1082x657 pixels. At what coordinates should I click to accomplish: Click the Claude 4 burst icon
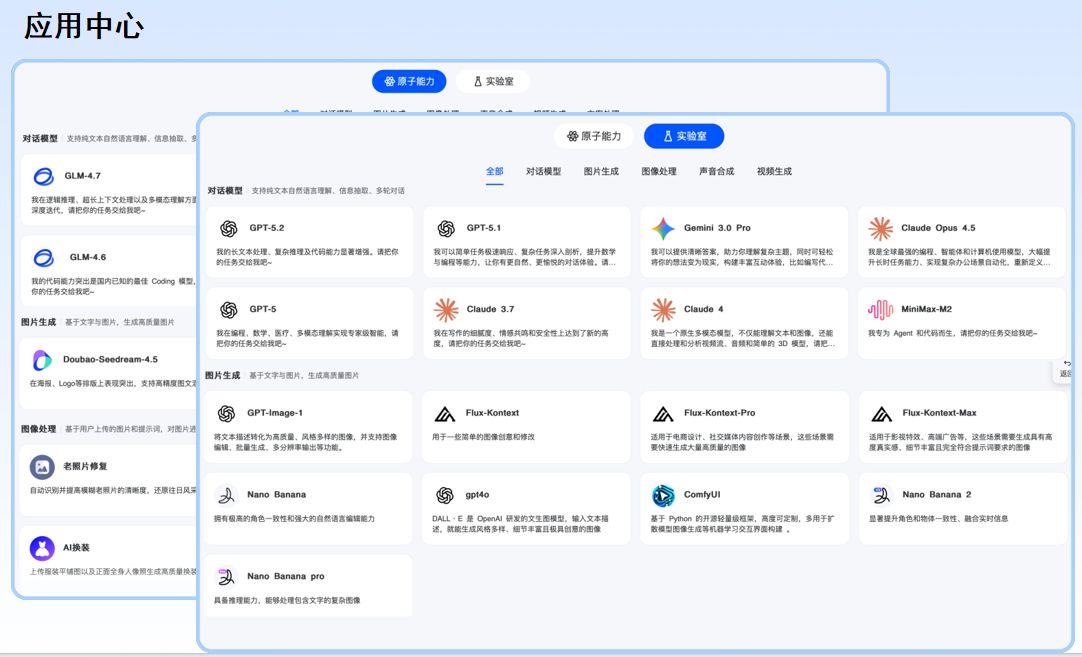click(663, 310)
